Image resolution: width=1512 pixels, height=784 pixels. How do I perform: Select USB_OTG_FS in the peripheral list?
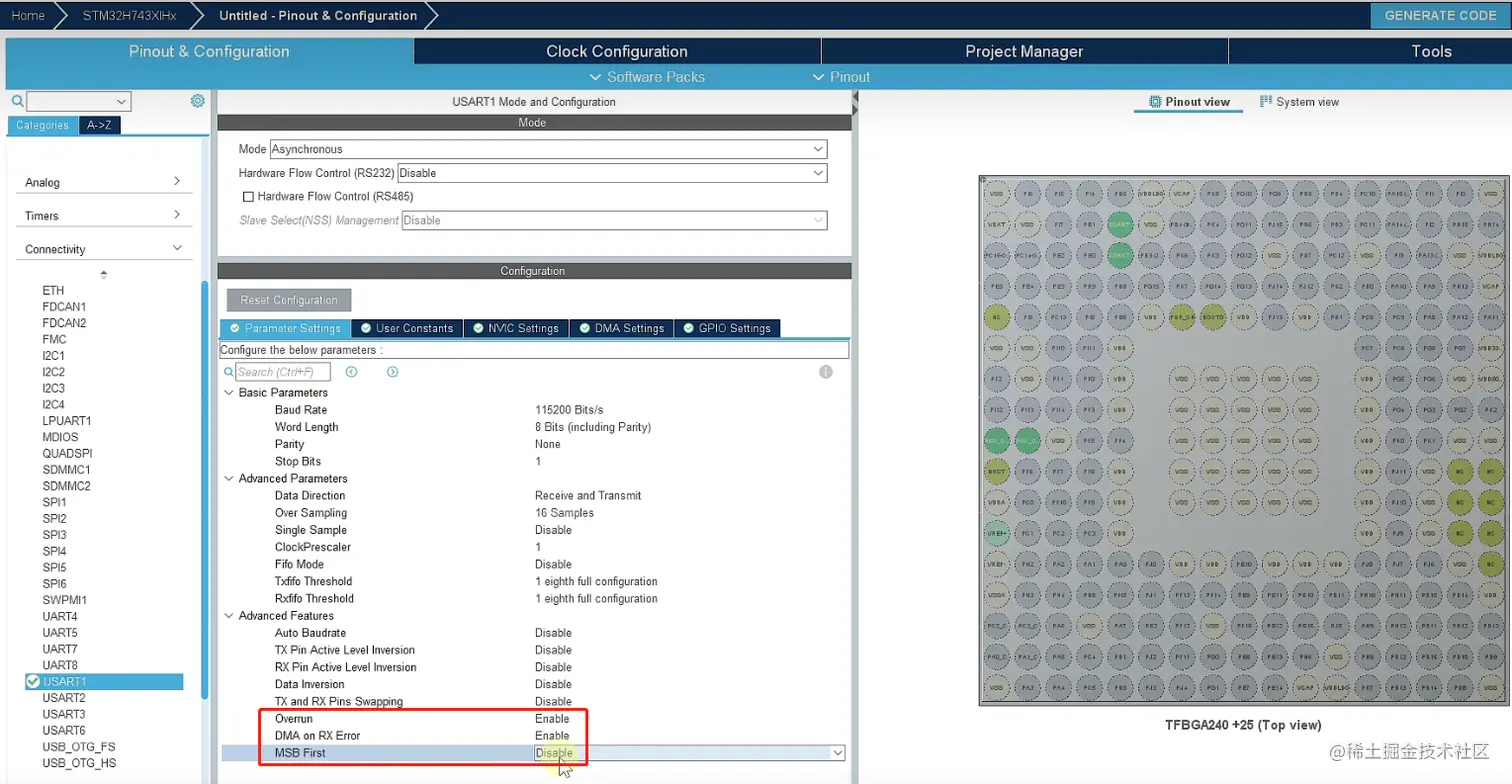coord(78,747)
